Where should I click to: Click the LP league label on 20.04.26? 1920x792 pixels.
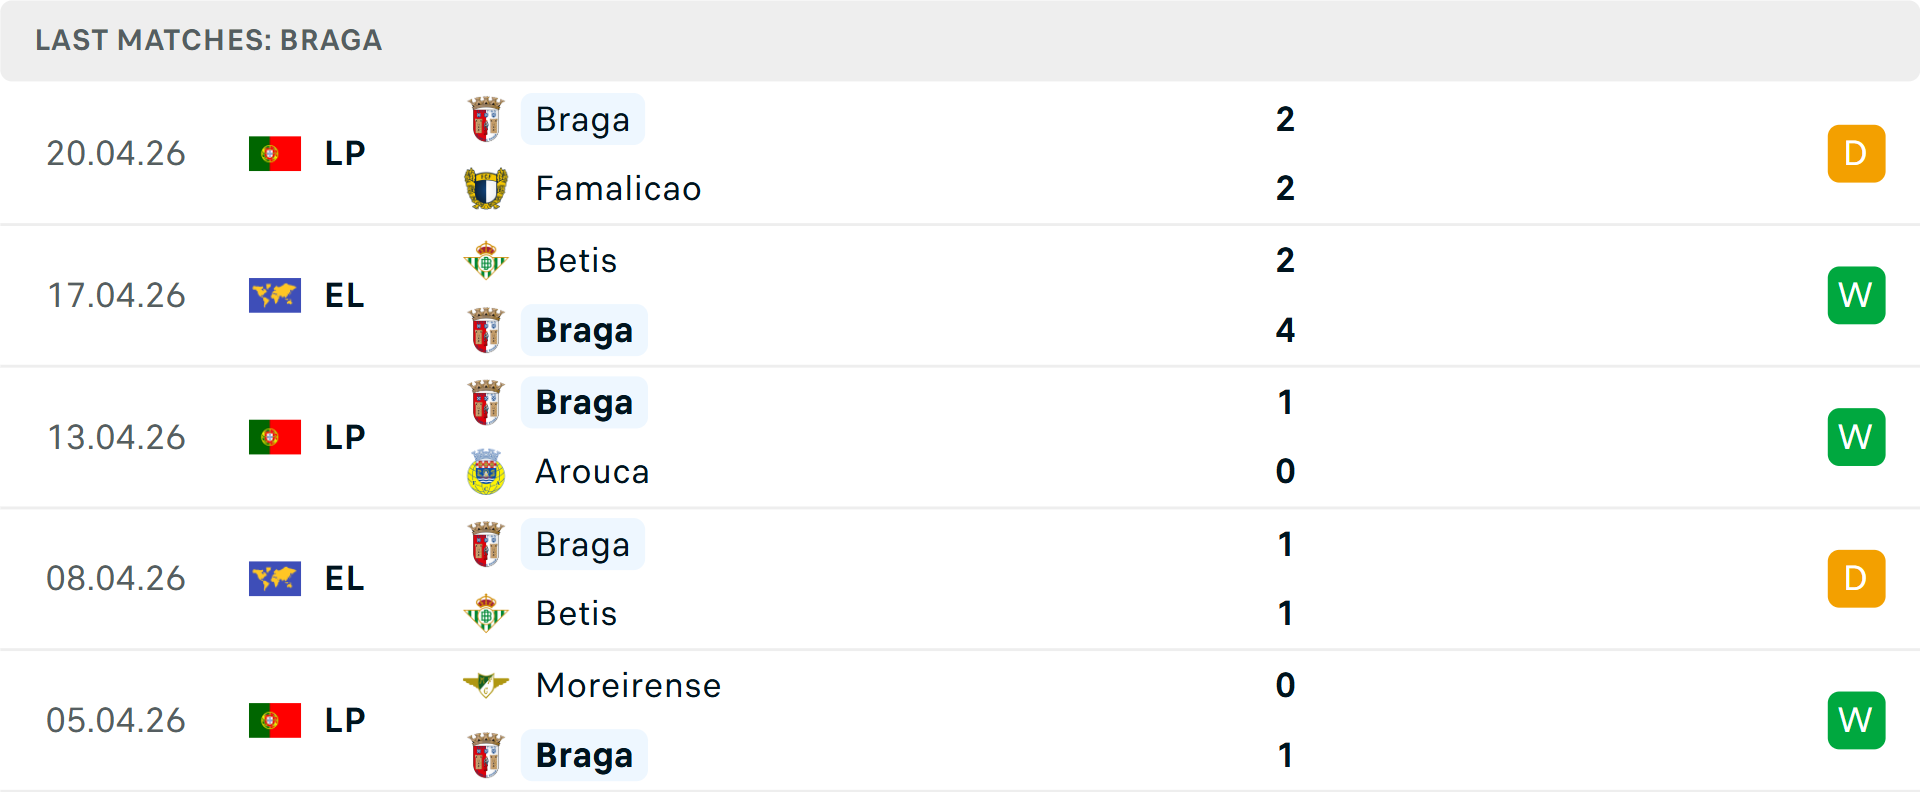point(345,154)
